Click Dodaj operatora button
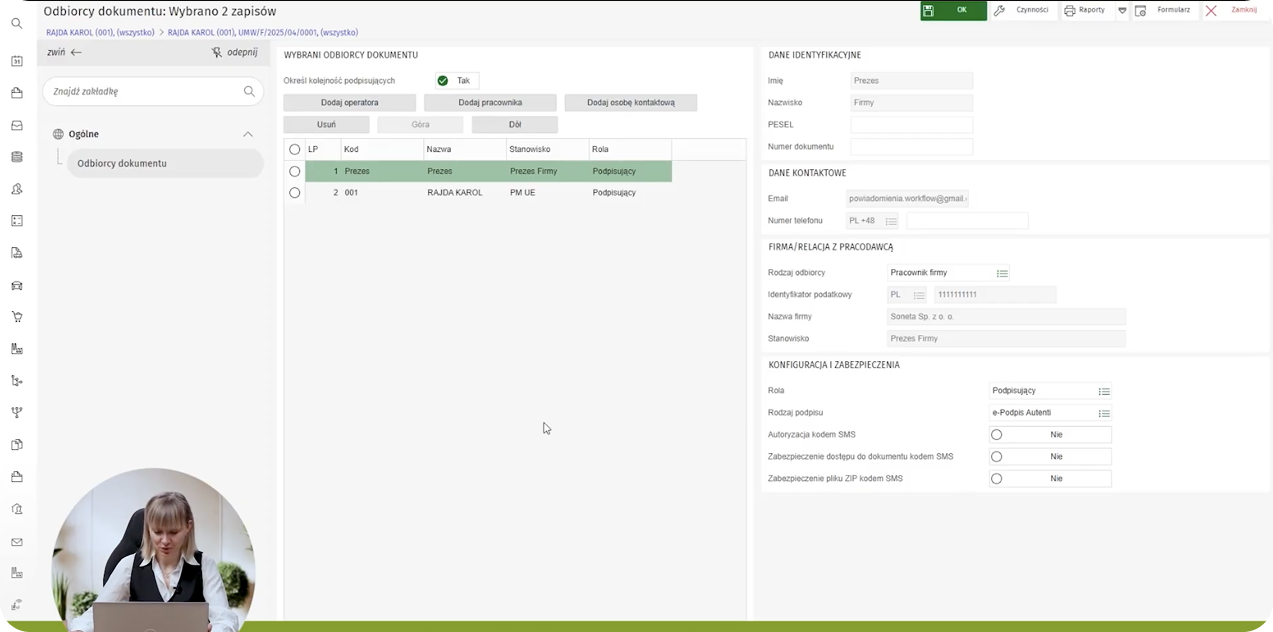 tap(350, 103)
